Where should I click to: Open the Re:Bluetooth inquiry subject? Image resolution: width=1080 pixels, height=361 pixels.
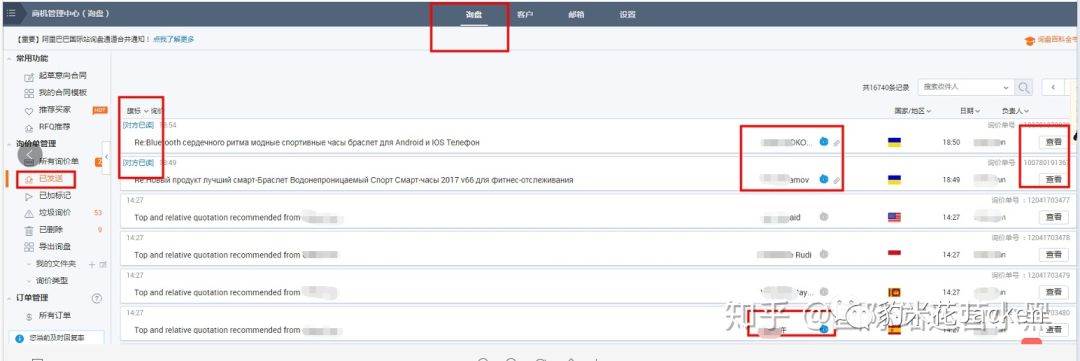tap(307, 142)
